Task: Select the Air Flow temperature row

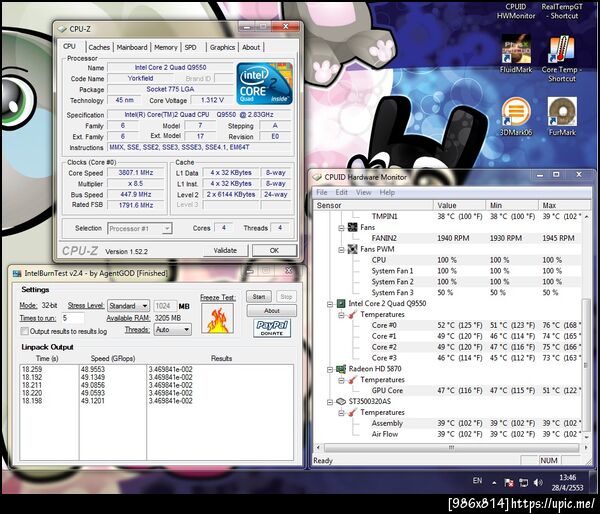Action: tap(448, 434)
